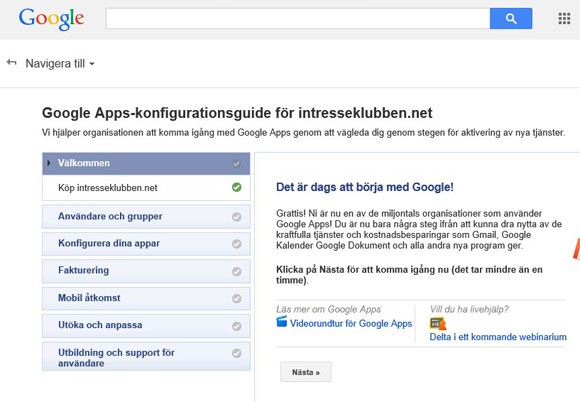Open Utbildning och support för användare section

coord(146,356)
